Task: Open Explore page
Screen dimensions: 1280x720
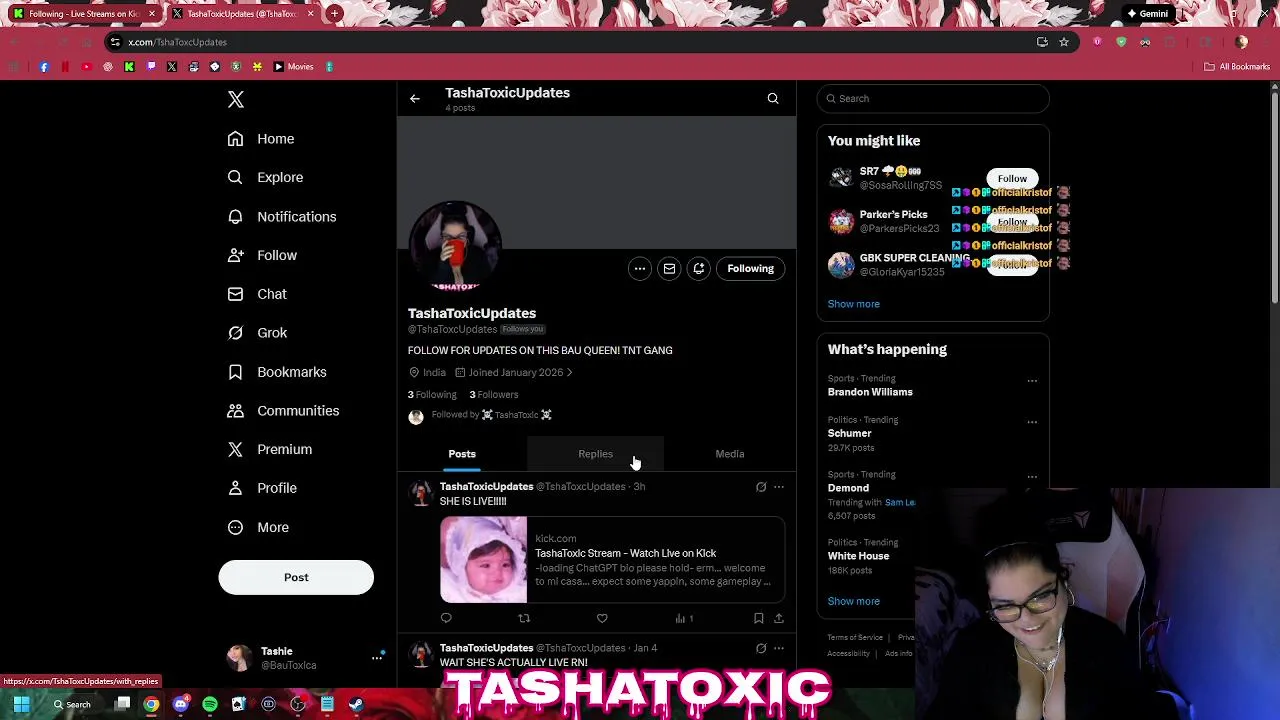Action: point(265,177)
